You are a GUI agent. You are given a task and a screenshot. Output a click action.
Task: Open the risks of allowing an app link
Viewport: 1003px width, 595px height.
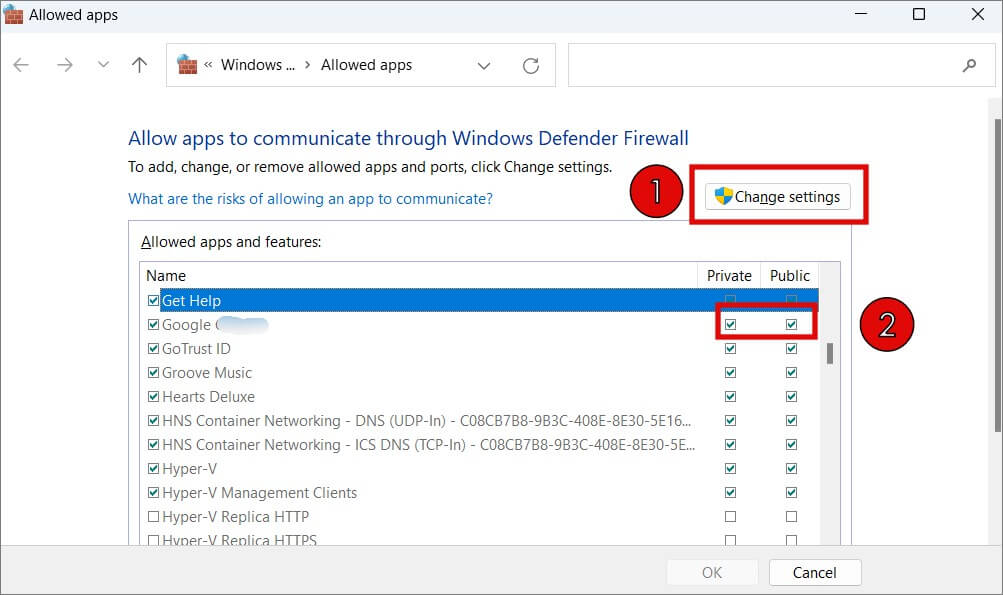pyautogui.click(x=310, y=199)
